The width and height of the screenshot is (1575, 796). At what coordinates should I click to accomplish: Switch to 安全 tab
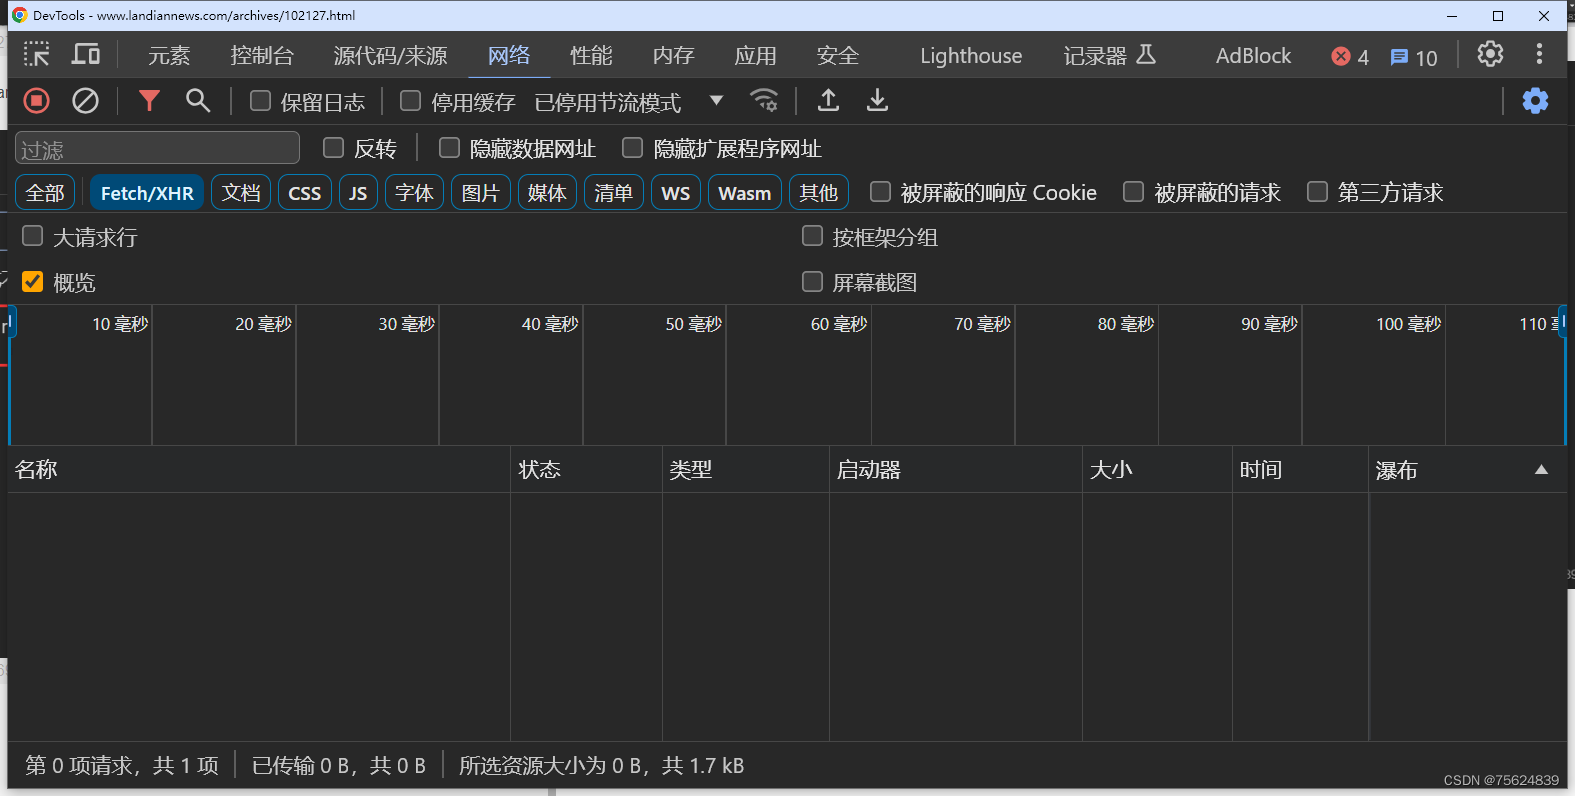837,56
